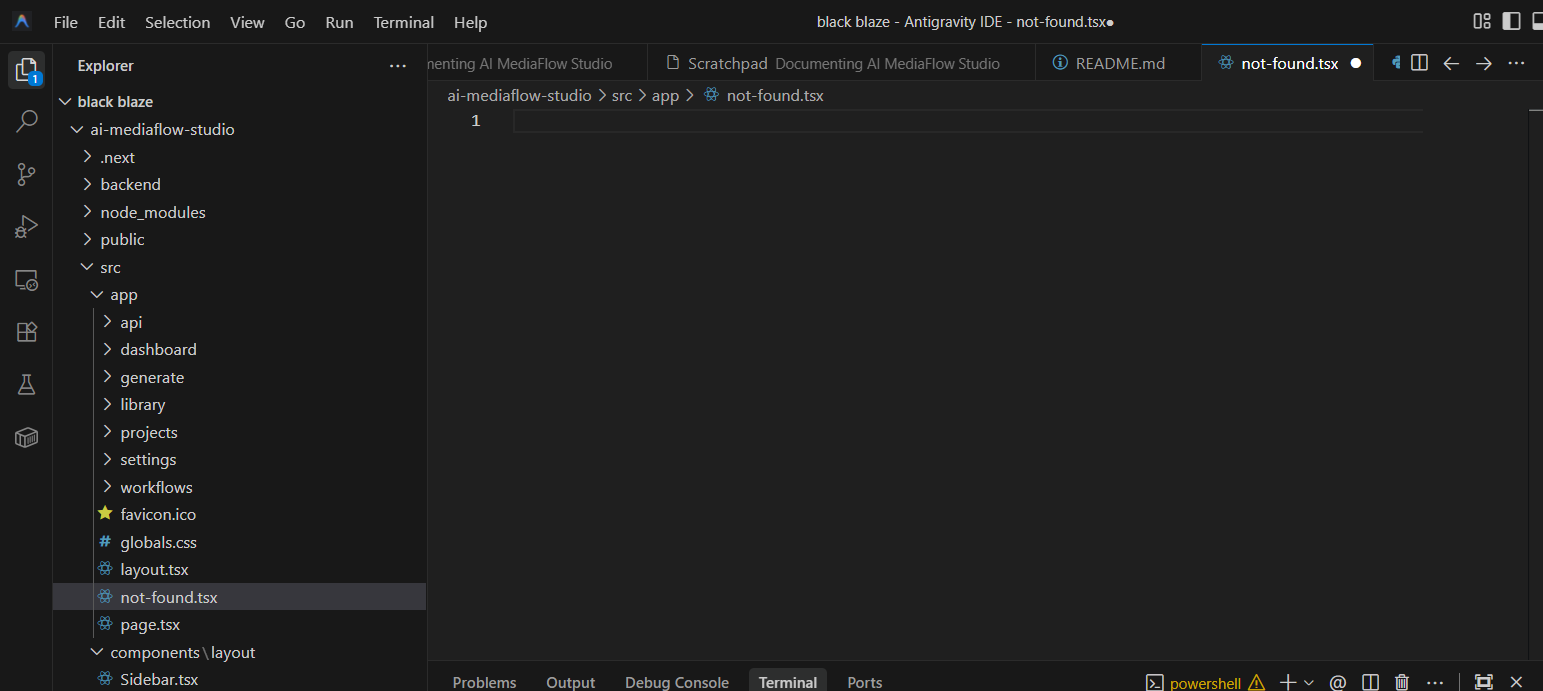Switch to the Debug Console tab
This screenshot has height=691, width=1543.
[677, 682]
